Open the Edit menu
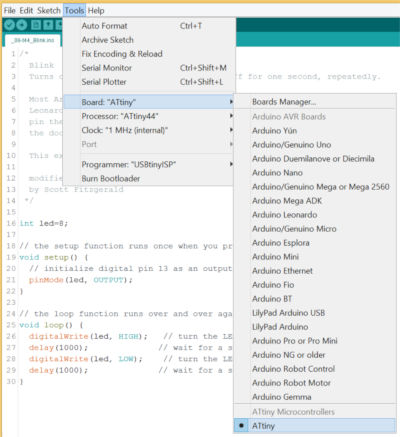The height and width of the screenshot is (437, 400). (x=26, y=11)
